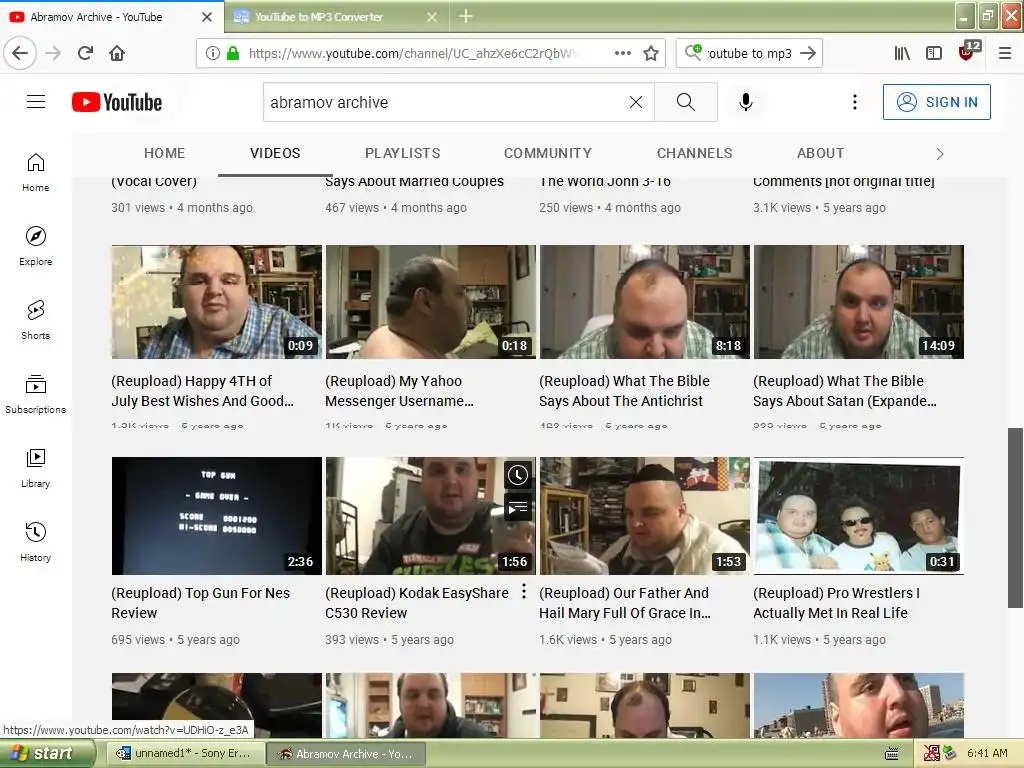Click the search magnifier button
This screenshot has height=768, width=1024.
686,102
